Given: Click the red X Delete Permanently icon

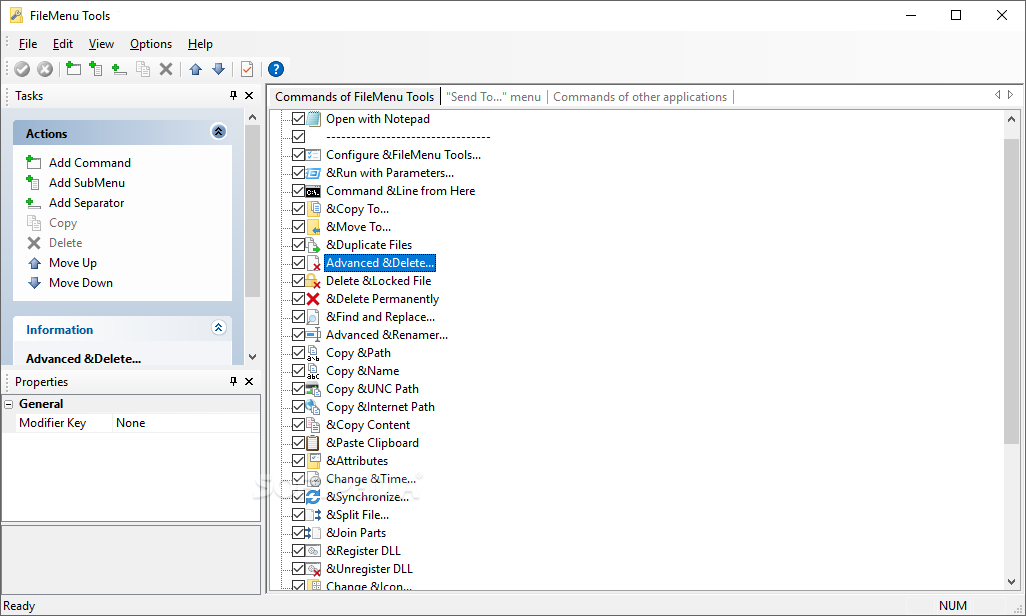Looking at the screenshot, I should click(x=313, y=299).
